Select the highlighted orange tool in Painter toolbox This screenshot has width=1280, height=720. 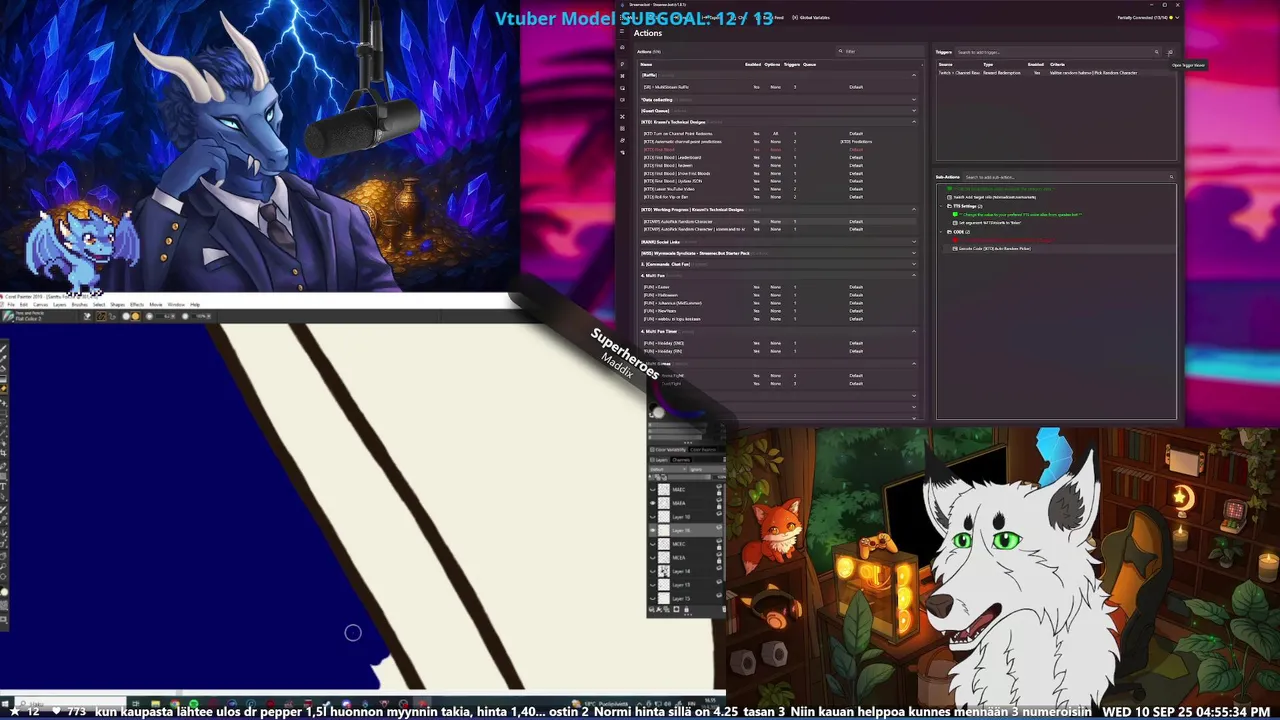tap(4, 388)
